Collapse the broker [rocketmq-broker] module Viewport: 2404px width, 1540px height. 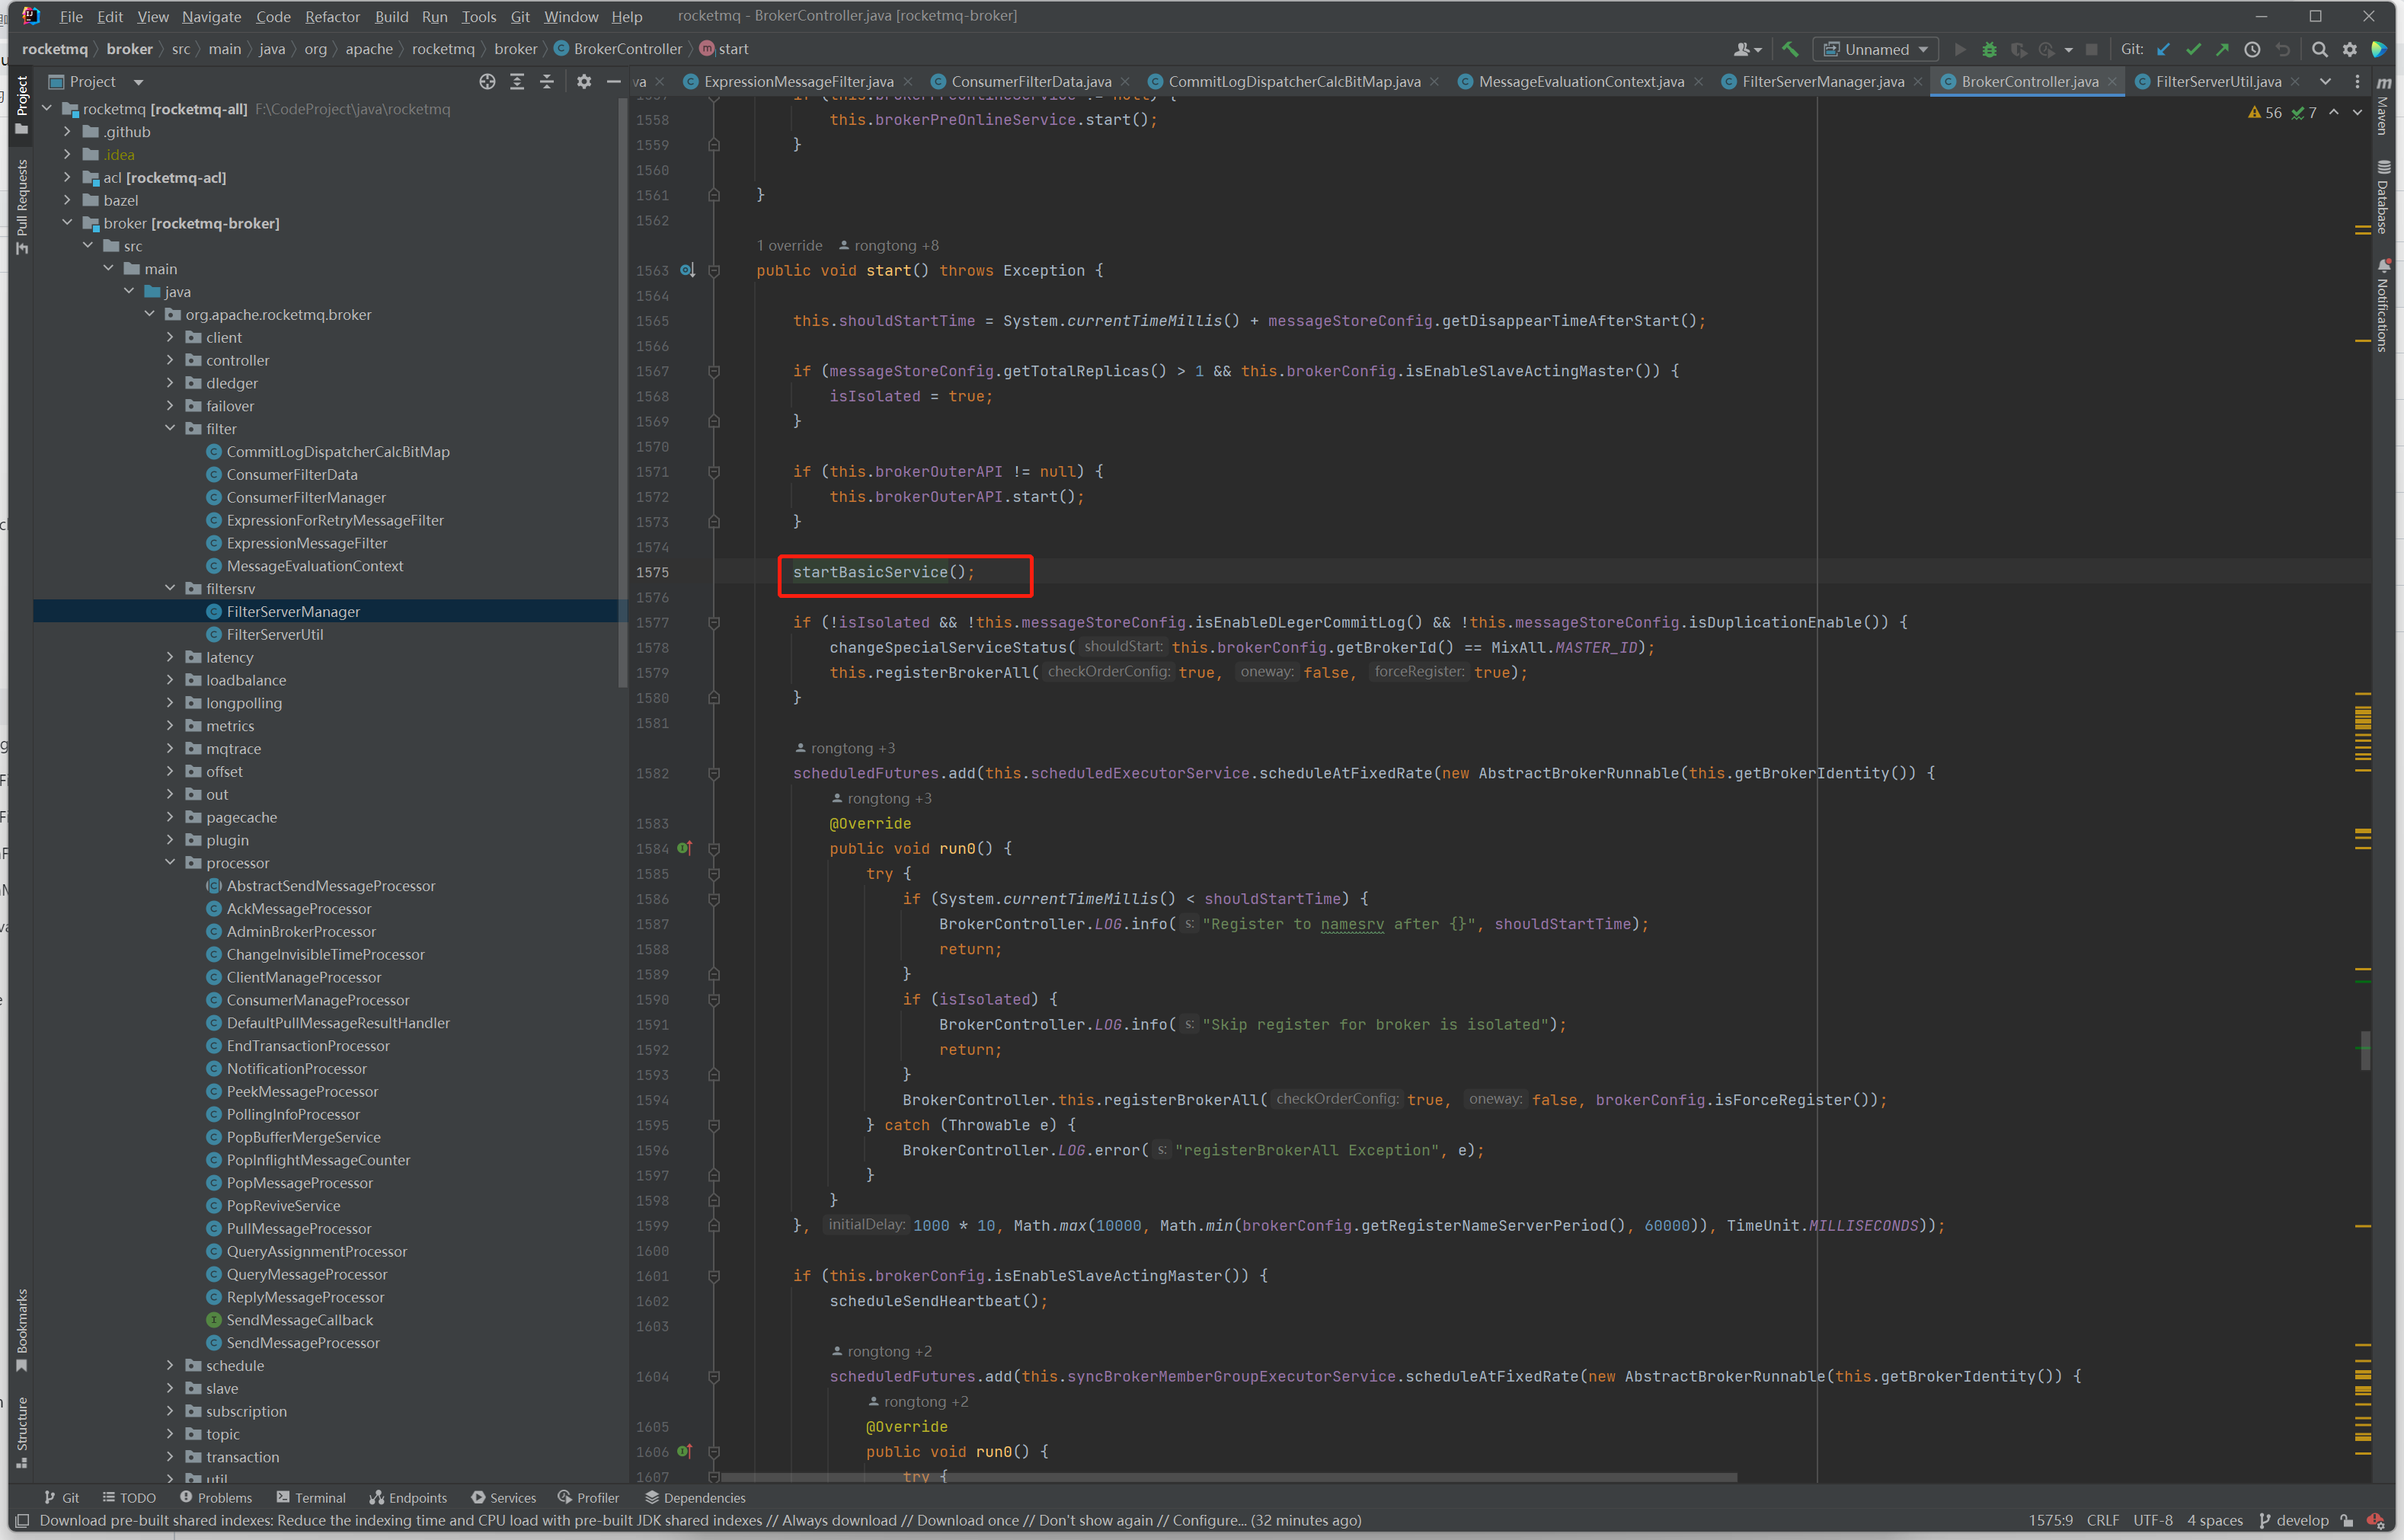[67, 223]
